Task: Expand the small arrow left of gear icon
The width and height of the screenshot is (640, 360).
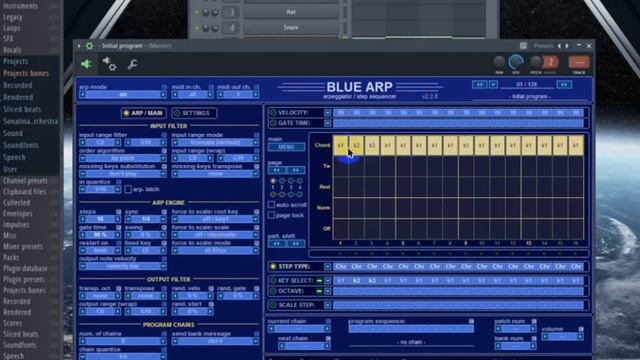Action: (x=79, y=46)
